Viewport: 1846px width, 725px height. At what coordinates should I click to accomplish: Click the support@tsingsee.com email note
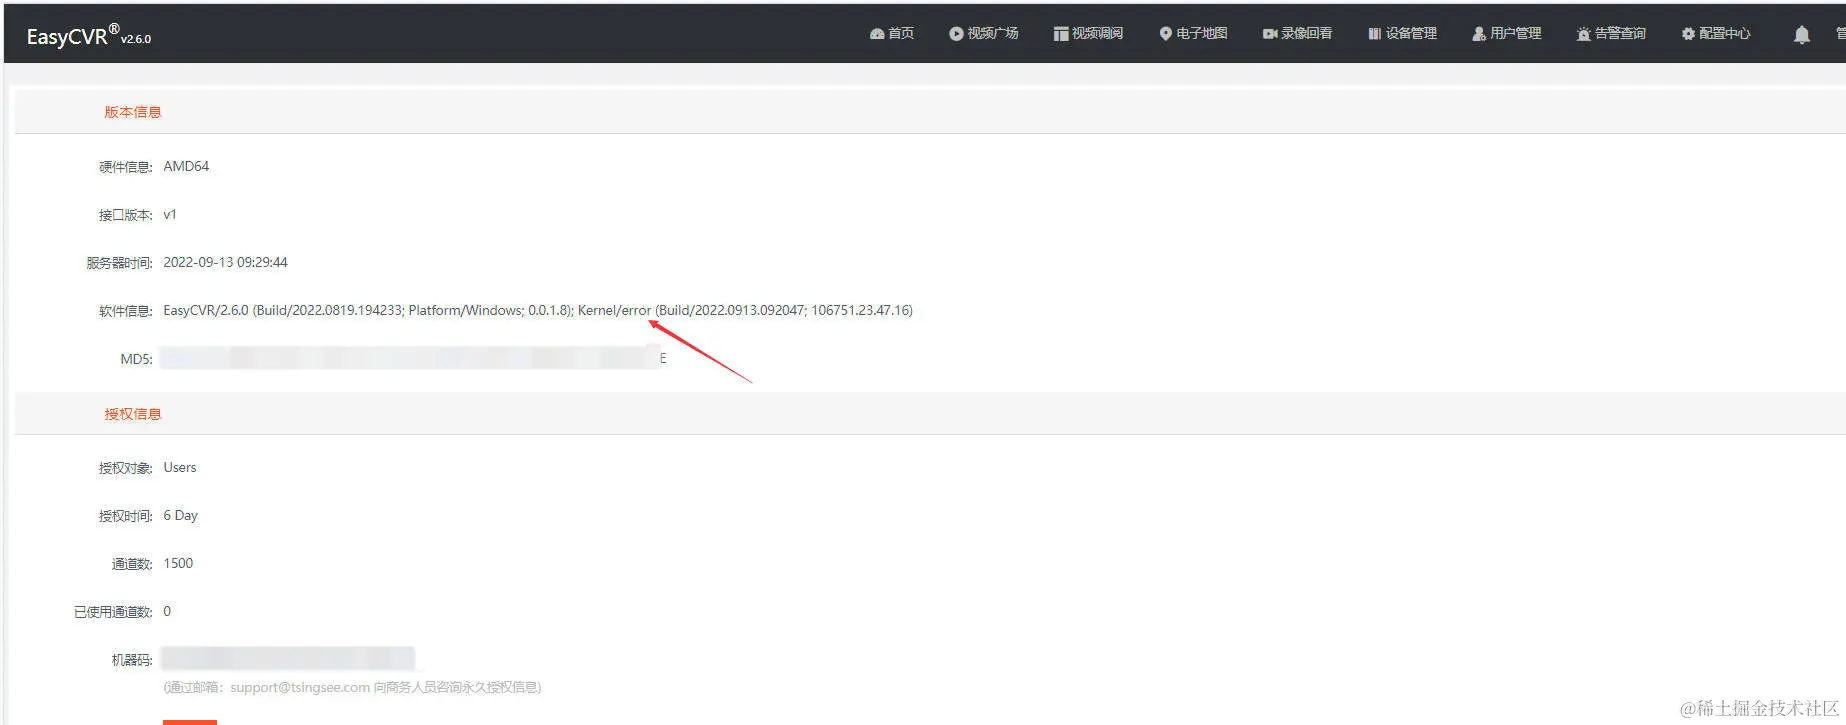pyautogui.click(x=352, y=688)
